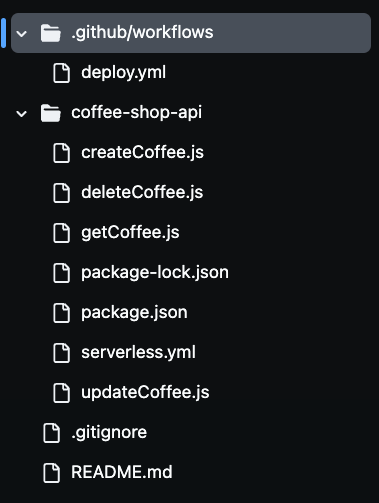Screen dimensions: 379x503
Task: Click the file icon beside serverless.yml
Action: click(62, 353)
